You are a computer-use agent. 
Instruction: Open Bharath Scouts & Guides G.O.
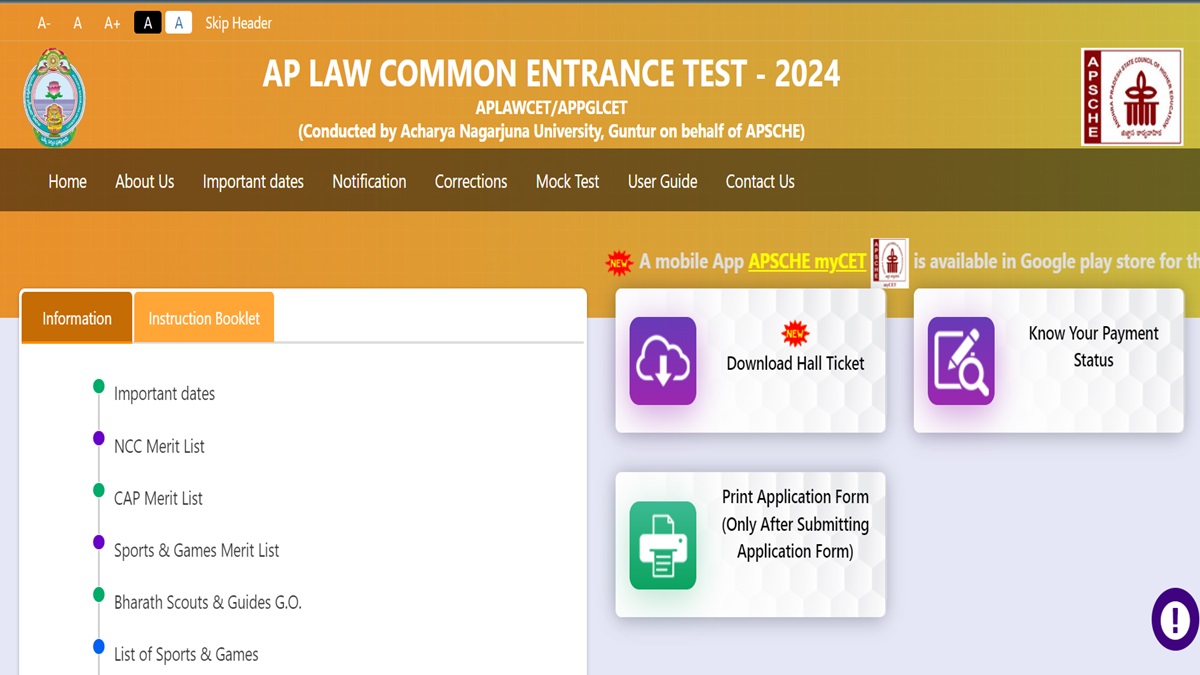[207, 602]
